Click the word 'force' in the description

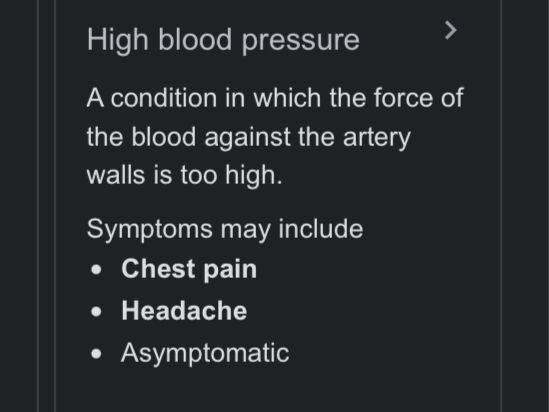point(403,98)
